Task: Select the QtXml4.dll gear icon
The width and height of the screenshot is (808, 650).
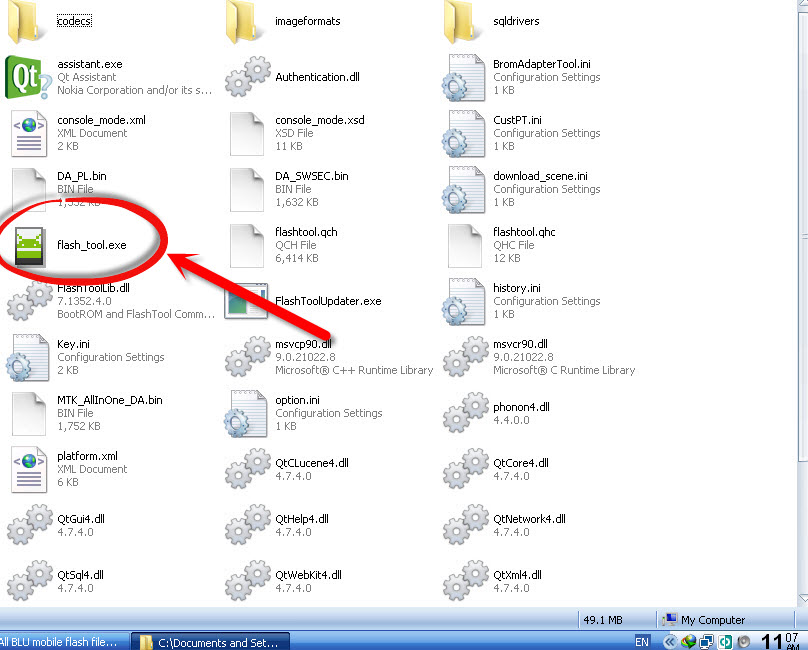Action: coord(465,581)
